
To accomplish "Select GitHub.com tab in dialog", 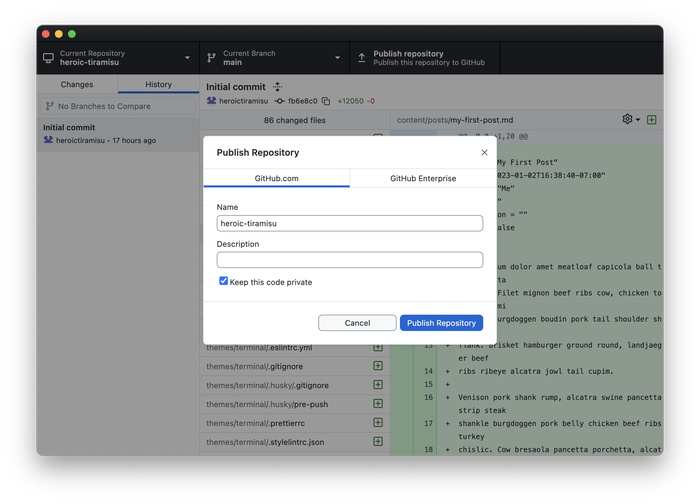I will pos(276,178).
